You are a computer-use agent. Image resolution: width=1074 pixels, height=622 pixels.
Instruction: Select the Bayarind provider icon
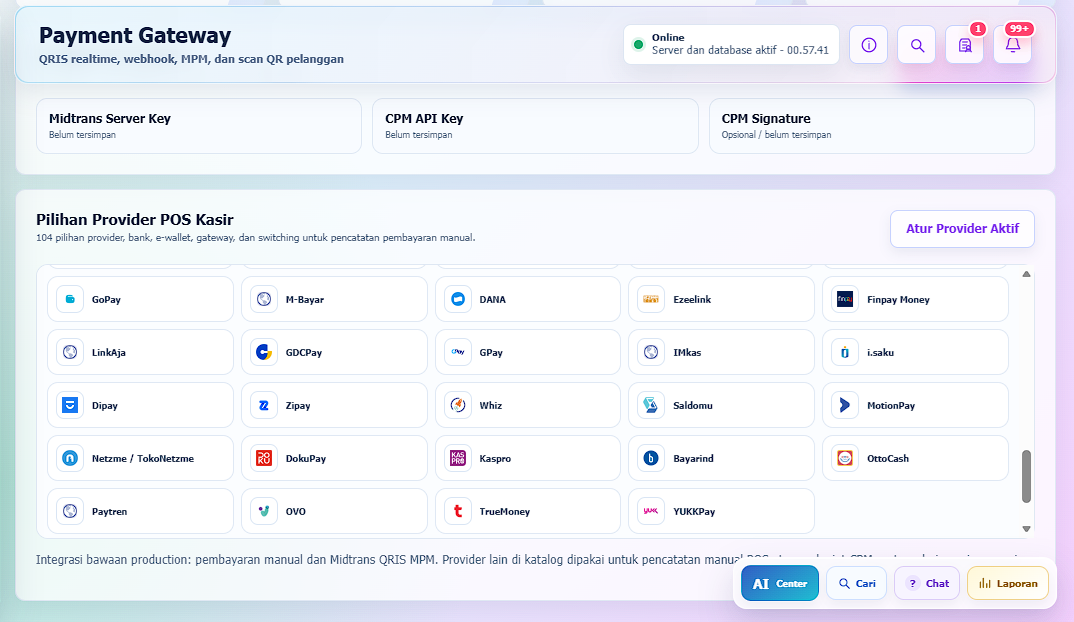651,458
